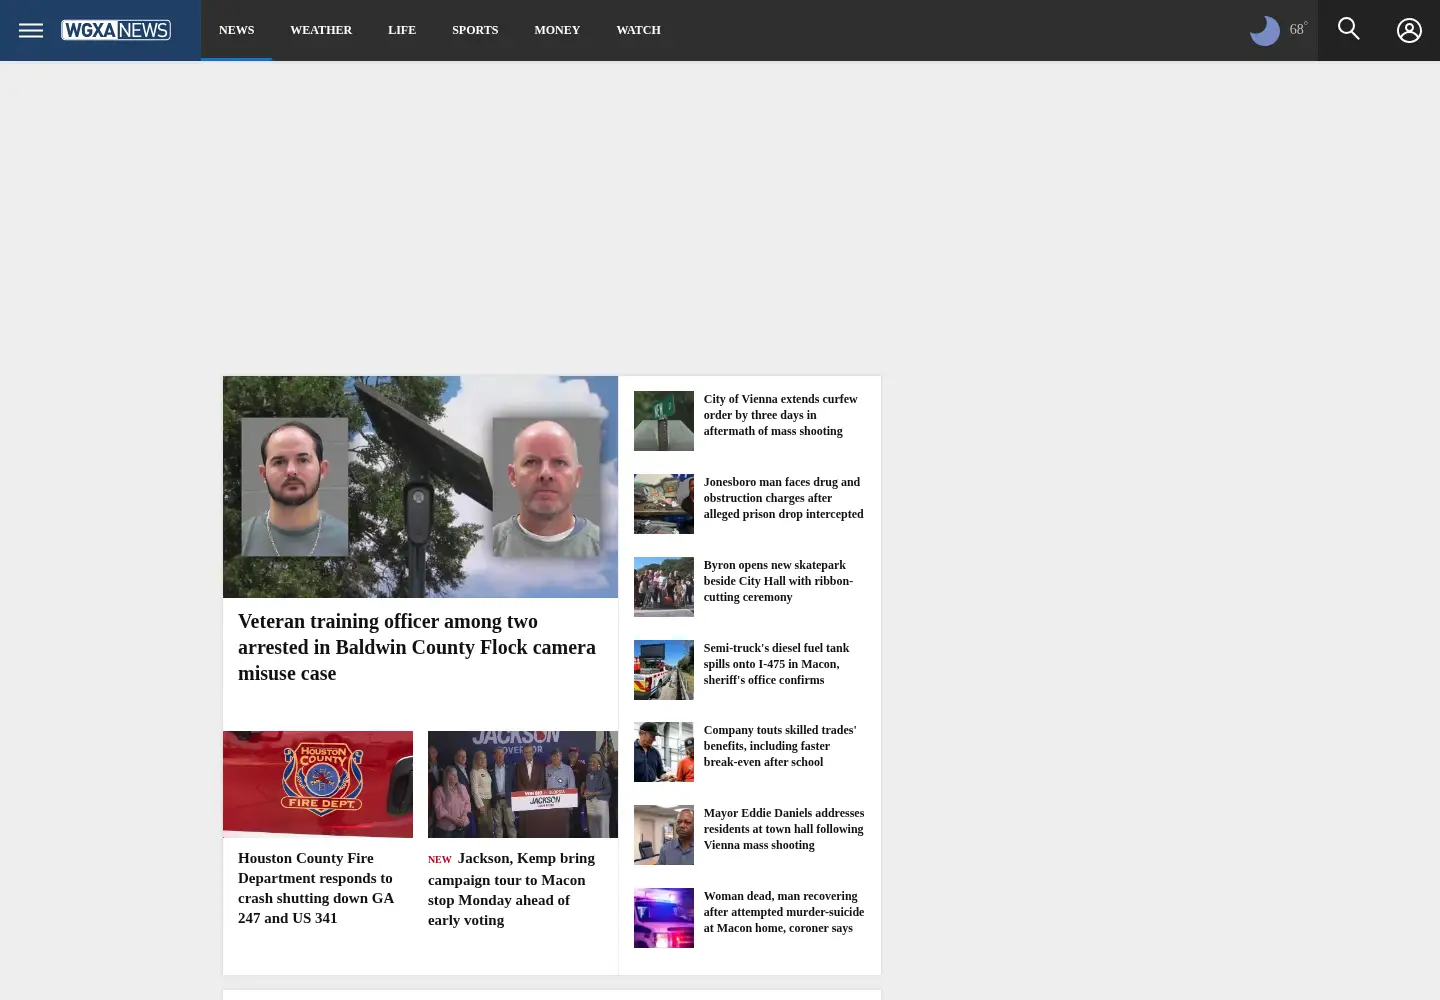
Task: Read Woman dead, man recovering headline
Action: click(x=784, y=912)
